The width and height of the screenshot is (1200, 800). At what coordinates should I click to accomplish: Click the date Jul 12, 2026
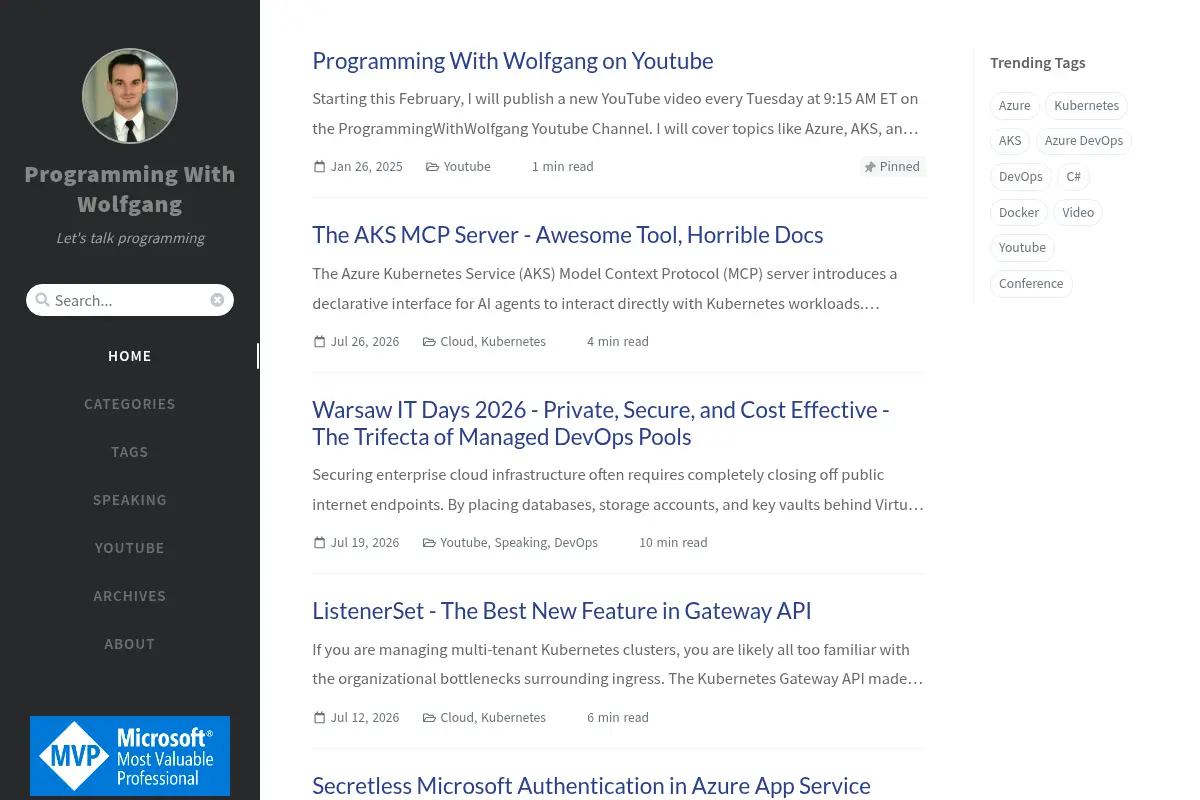point(365,718)
